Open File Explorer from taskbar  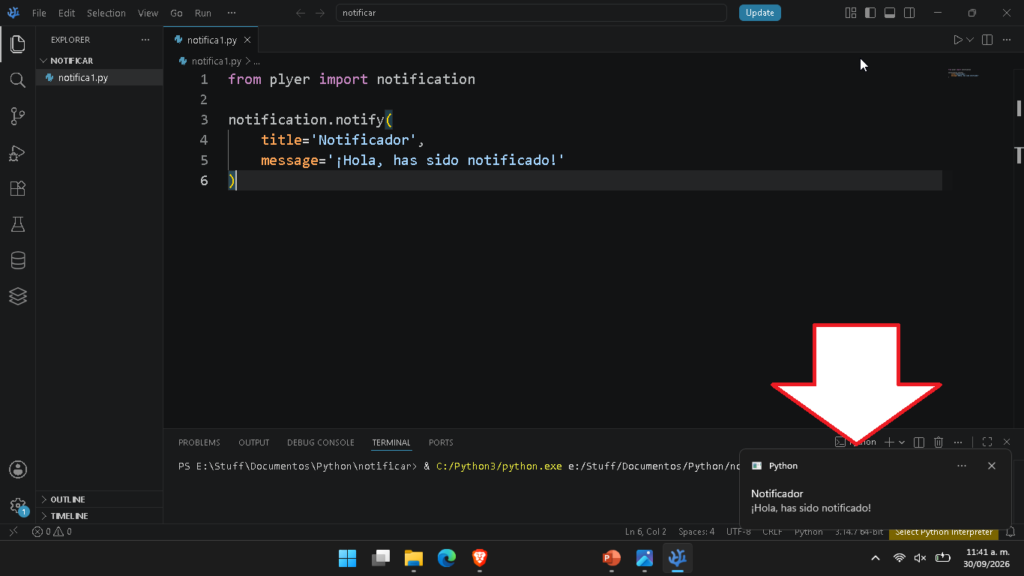[413, 558]
